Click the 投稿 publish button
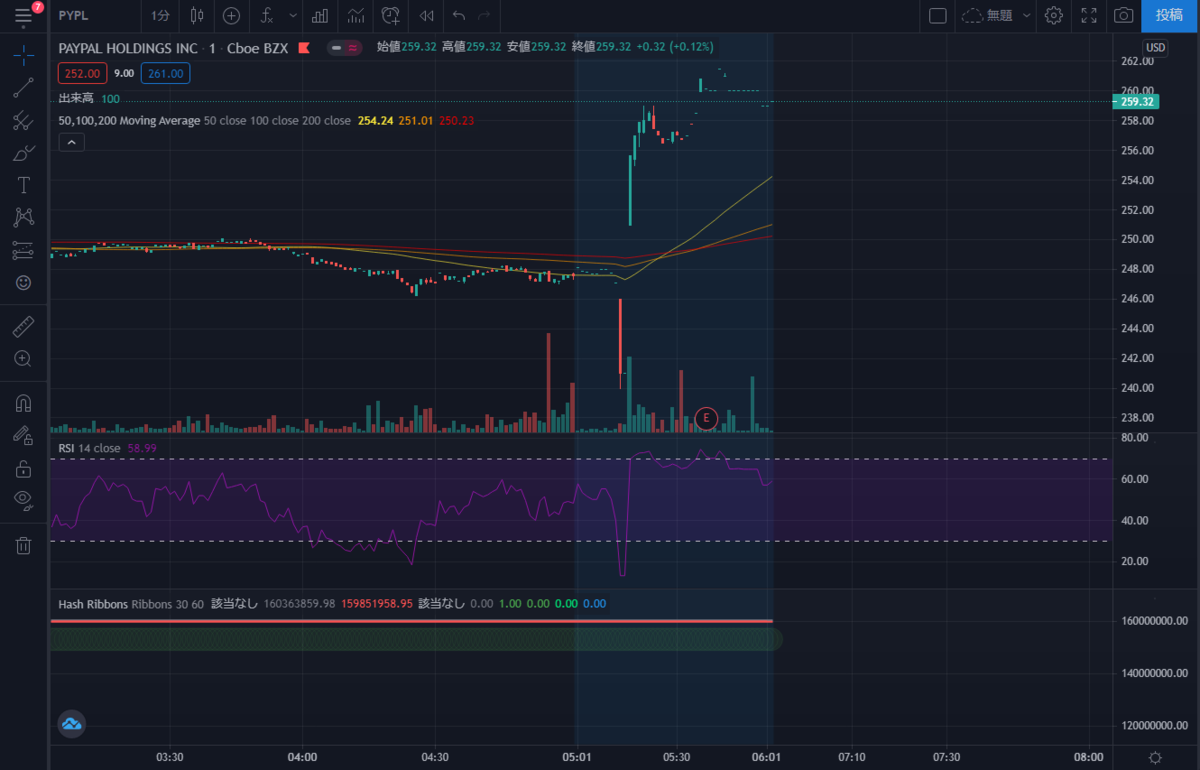The height and width of the screenshot is (770, 1200). [1169, 15]
